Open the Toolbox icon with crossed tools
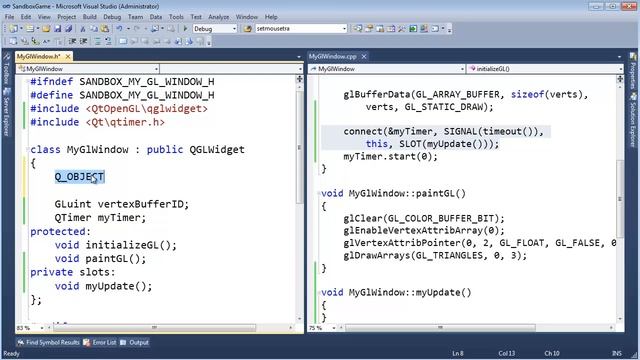 tap(402, 29)
